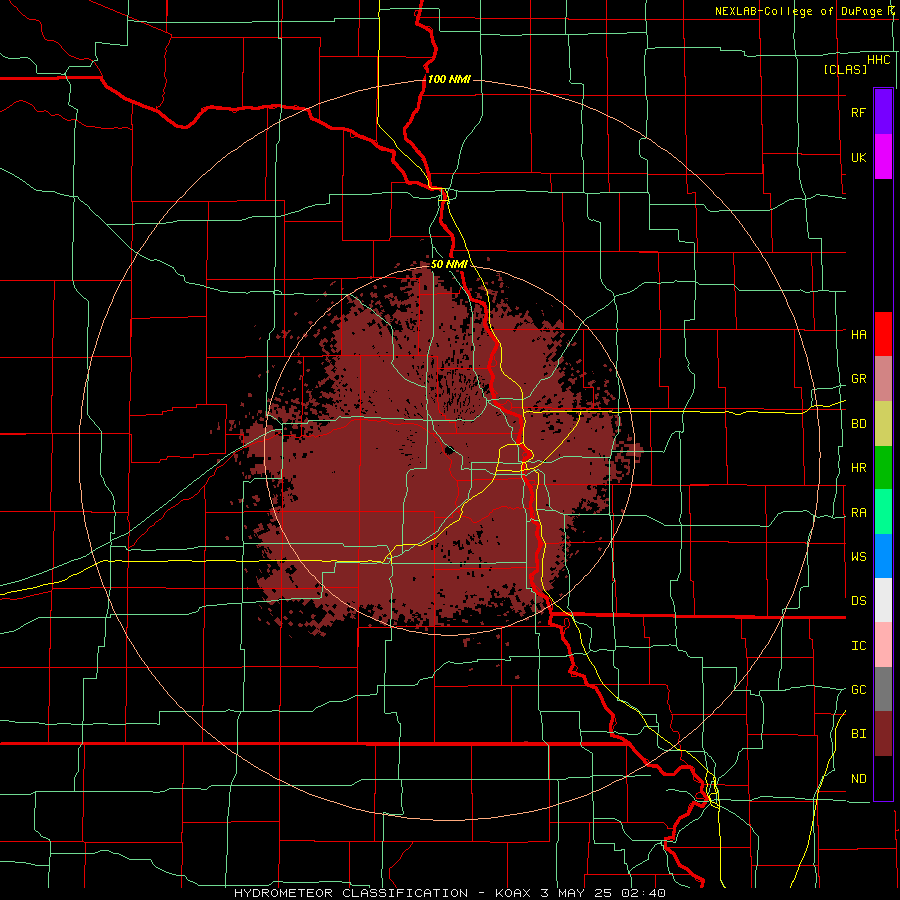Click the HA red legend color swatch
900x900 pixels.
pos(883,334)
